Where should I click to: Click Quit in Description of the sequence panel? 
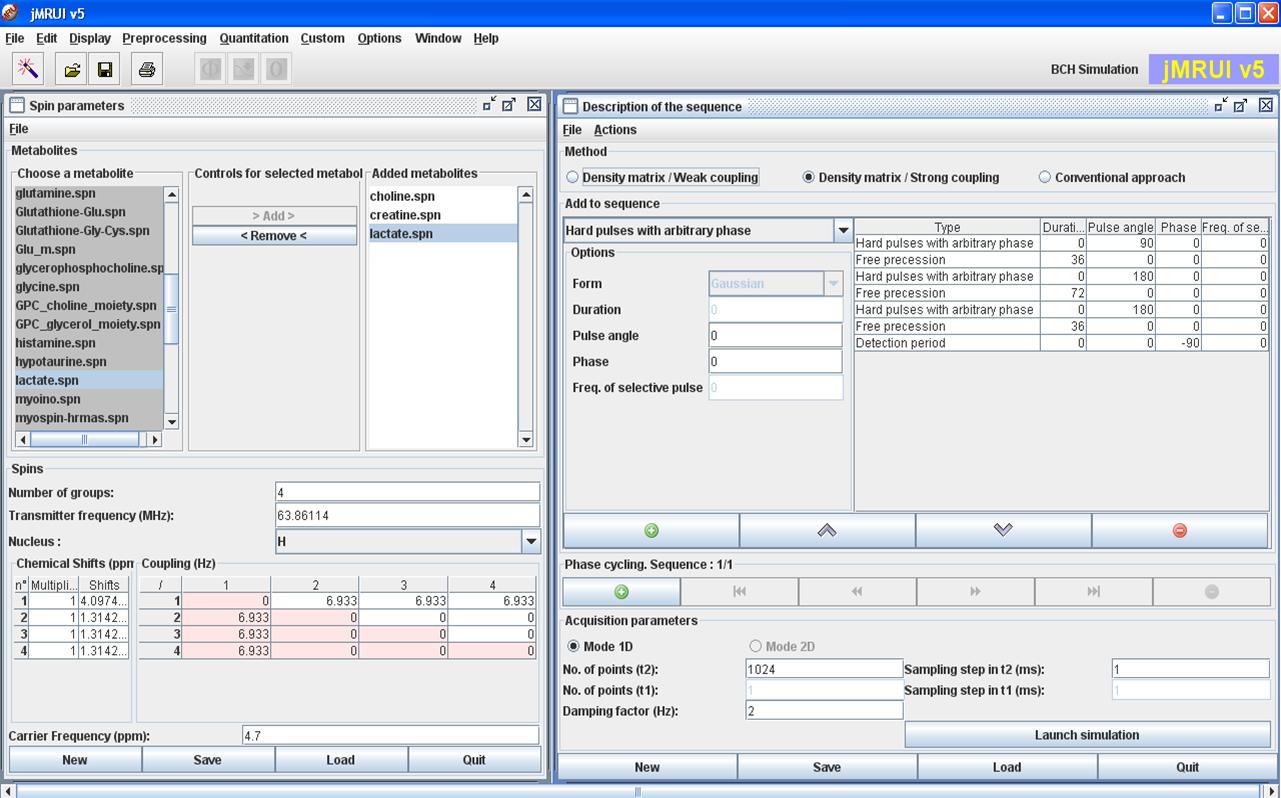(1188, 767)
